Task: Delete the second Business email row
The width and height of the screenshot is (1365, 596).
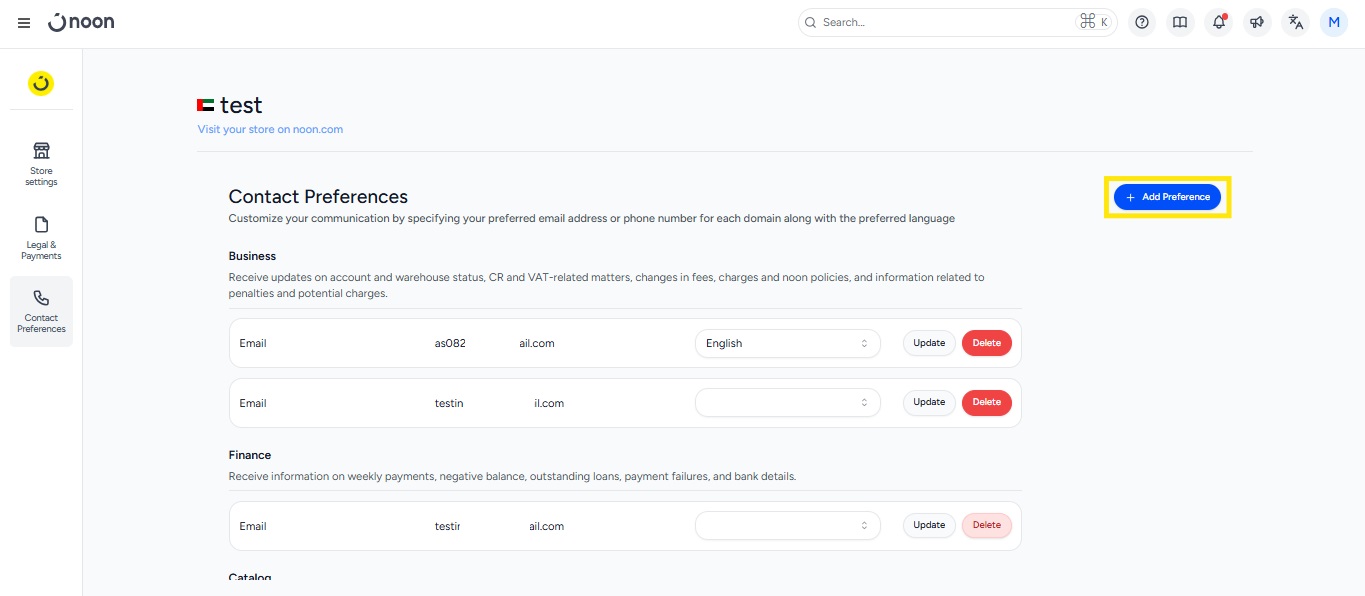Action: pyautogui.click(x=986, y=402)
